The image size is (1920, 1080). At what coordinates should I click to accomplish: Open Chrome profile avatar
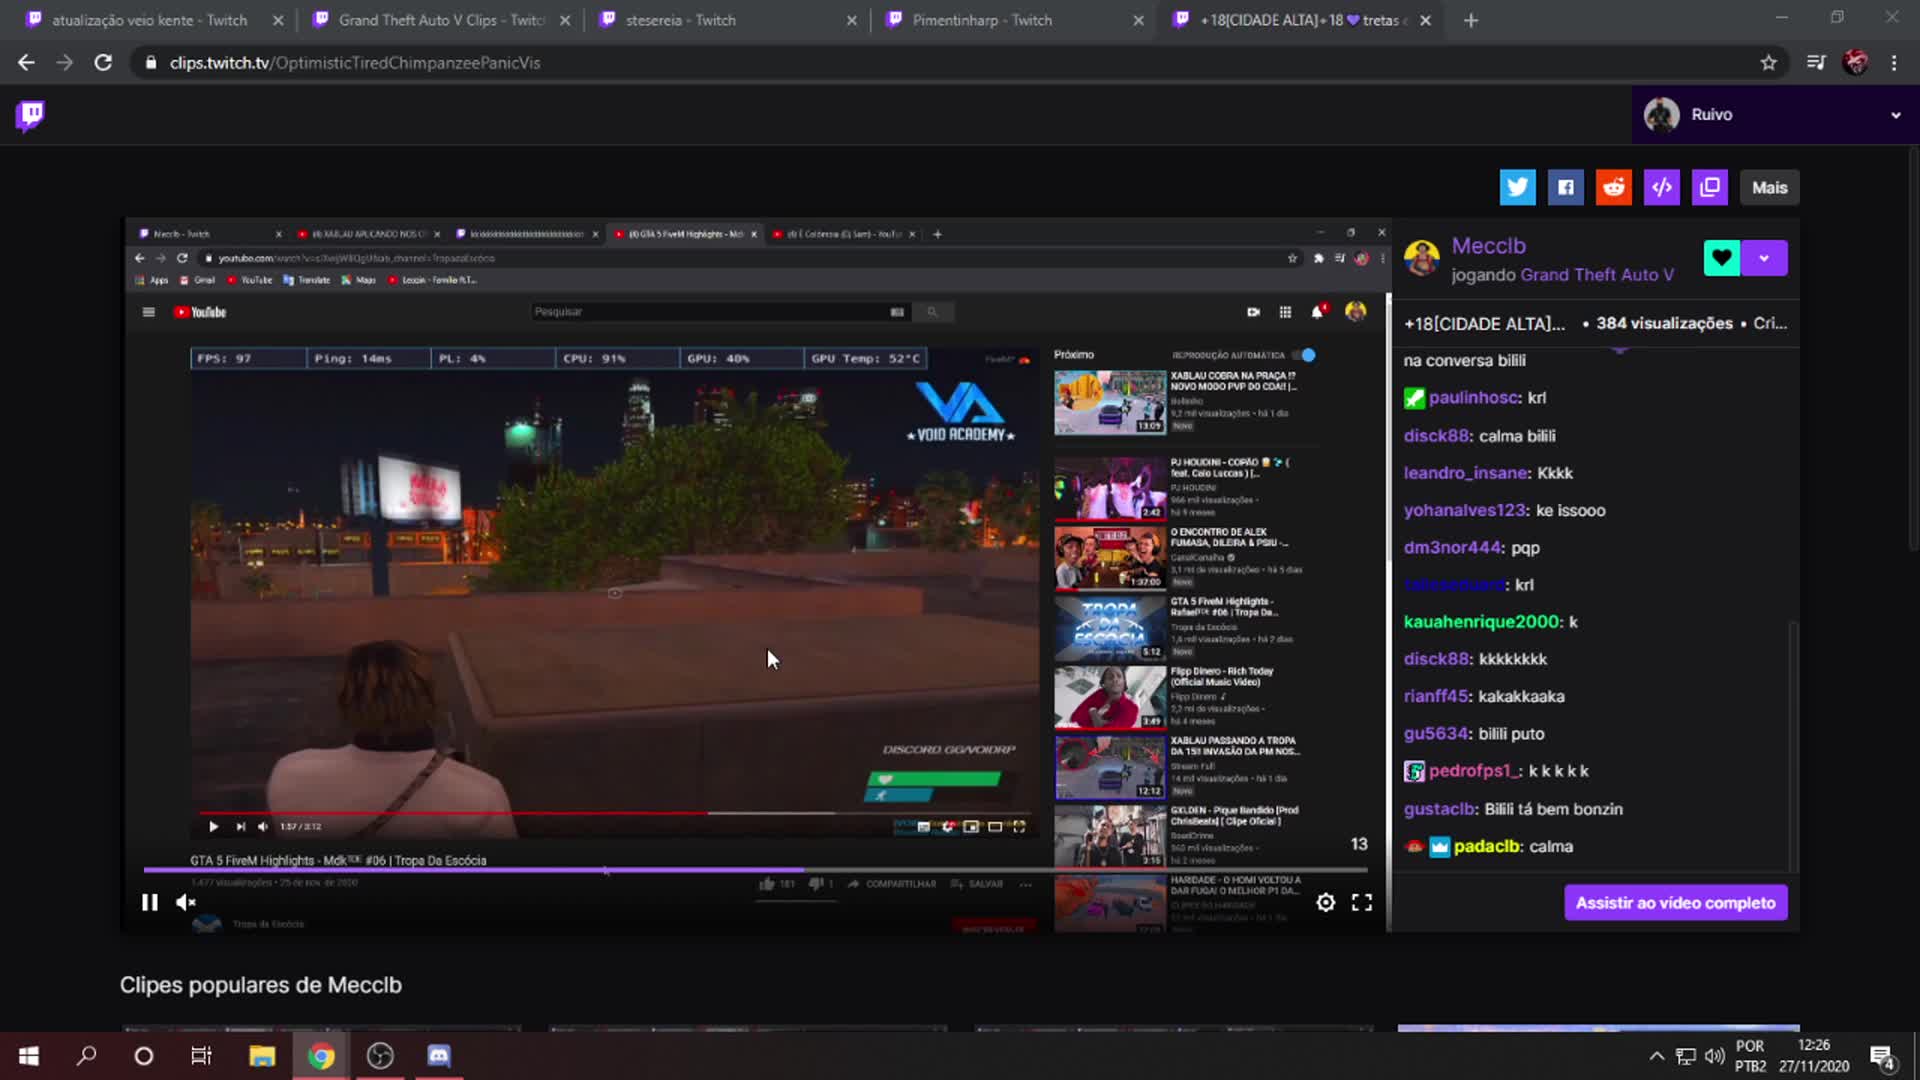(x=1856, y=62)
